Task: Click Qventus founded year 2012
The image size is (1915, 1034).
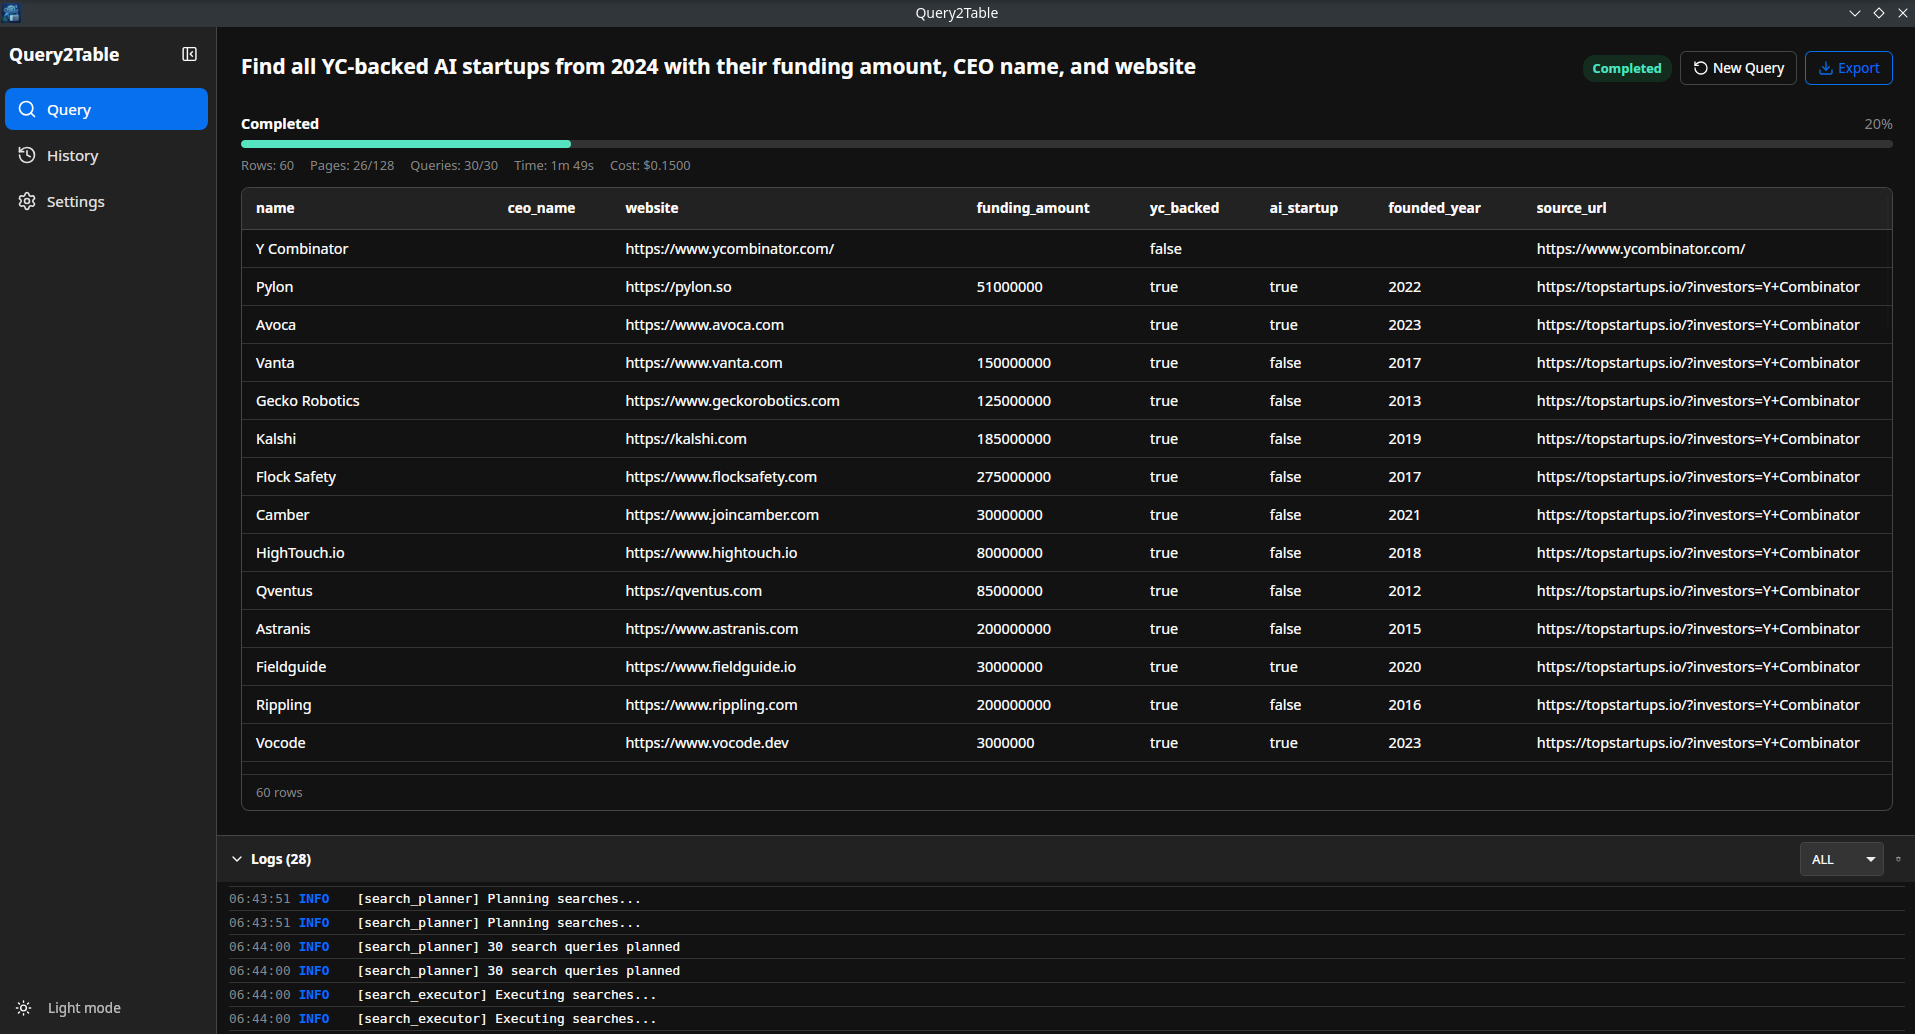Action: [x=1404, y=591]
